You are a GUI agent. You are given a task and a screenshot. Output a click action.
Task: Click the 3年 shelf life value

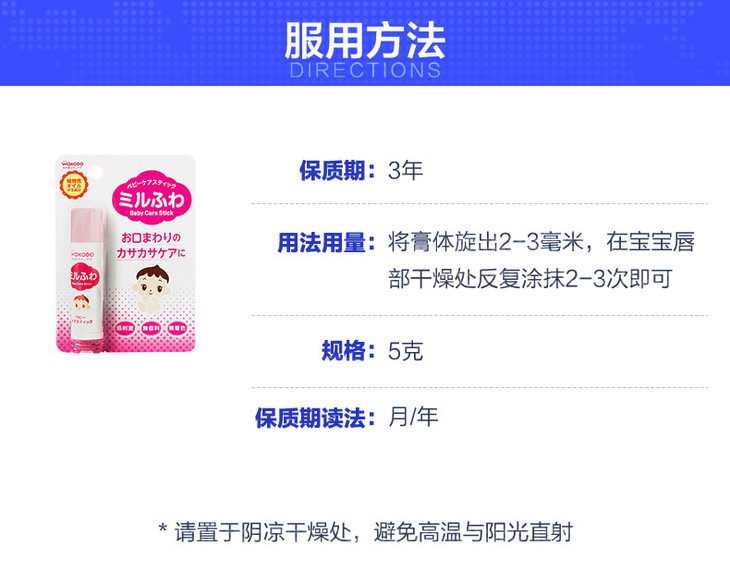click(405, 171)
